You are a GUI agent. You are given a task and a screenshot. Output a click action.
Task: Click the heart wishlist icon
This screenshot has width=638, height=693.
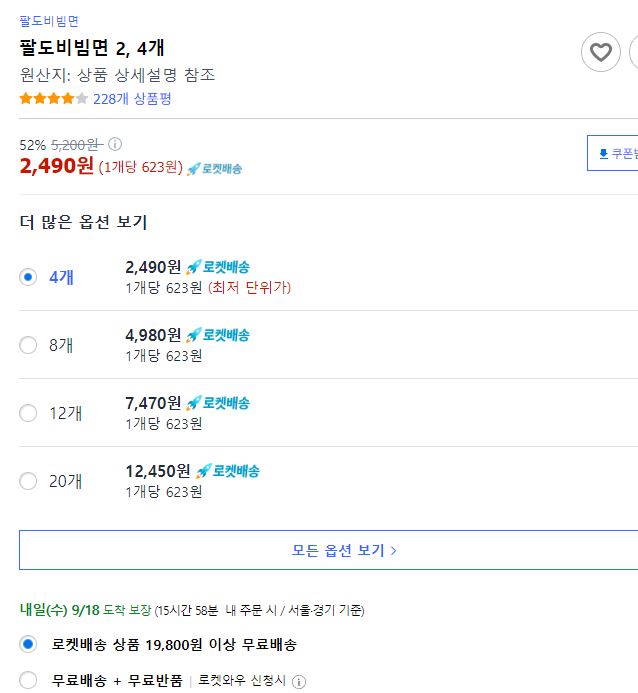point(600,52)
